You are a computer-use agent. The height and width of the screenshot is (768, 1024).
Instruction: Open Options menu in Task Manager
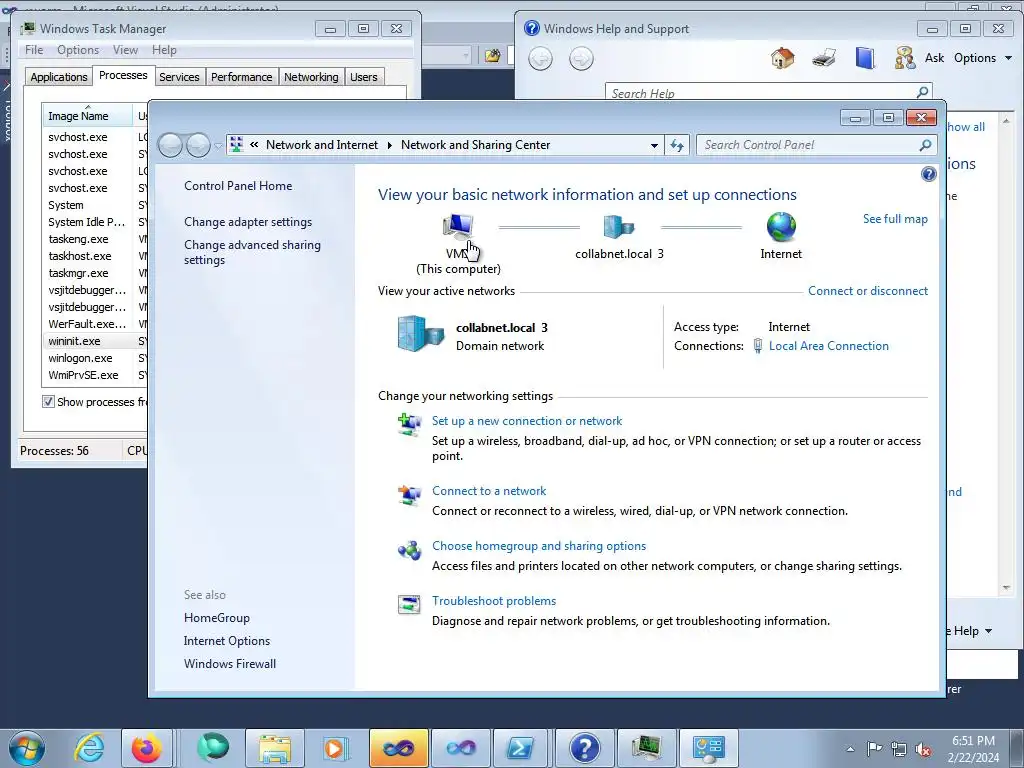[x=78, y=50]
